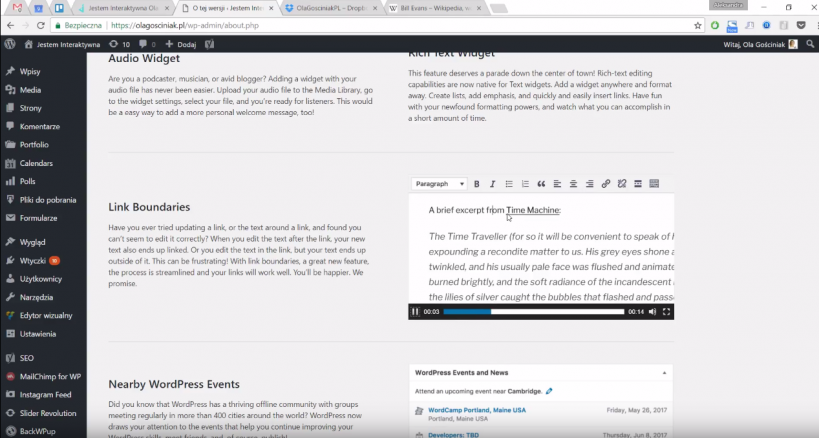Viewport: 819px width, 438px height.
Task: Open the Użytkownicy menu
Action: click(x=43, y=279)
